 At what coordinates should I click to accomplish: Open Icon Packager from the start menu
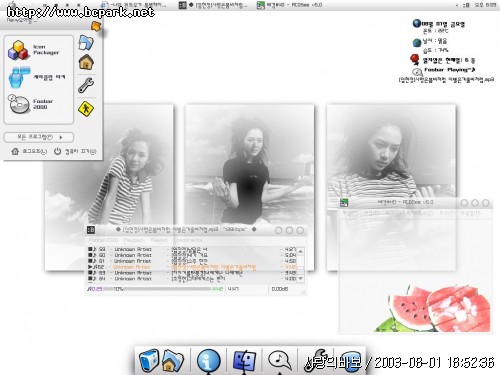pos(34,50)
